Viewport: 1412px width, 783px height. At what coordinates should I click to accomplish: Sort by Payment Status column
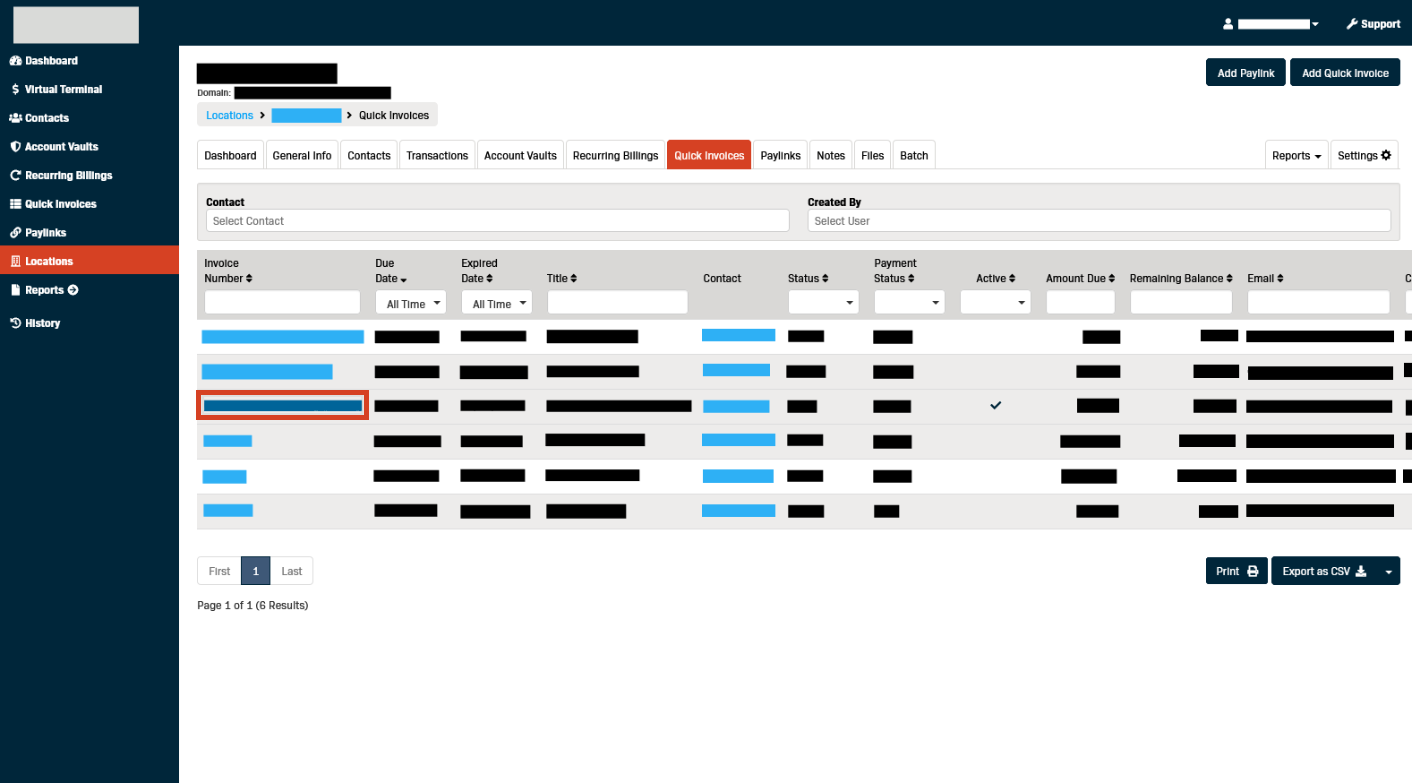click(895, 271)
